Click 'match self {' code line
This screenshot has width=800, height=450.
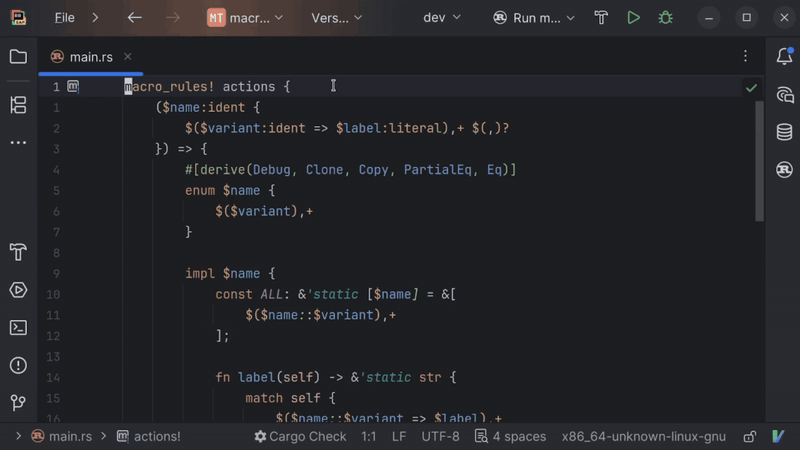pyautogui.click(x=290, y=398)
